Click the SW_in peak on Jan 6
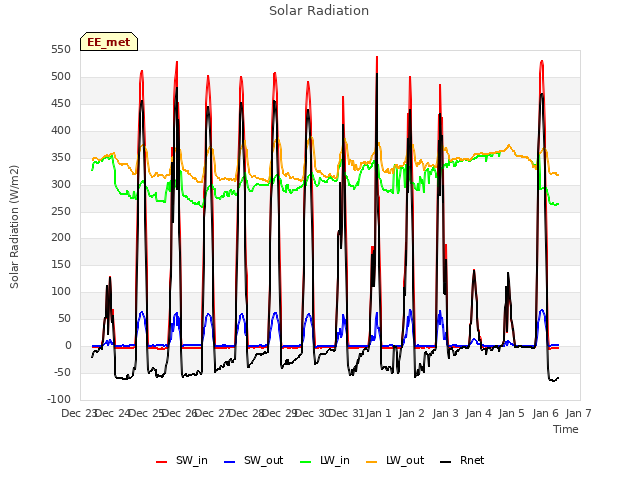Viewport: 640px width, 480px height. click(542, 61)
